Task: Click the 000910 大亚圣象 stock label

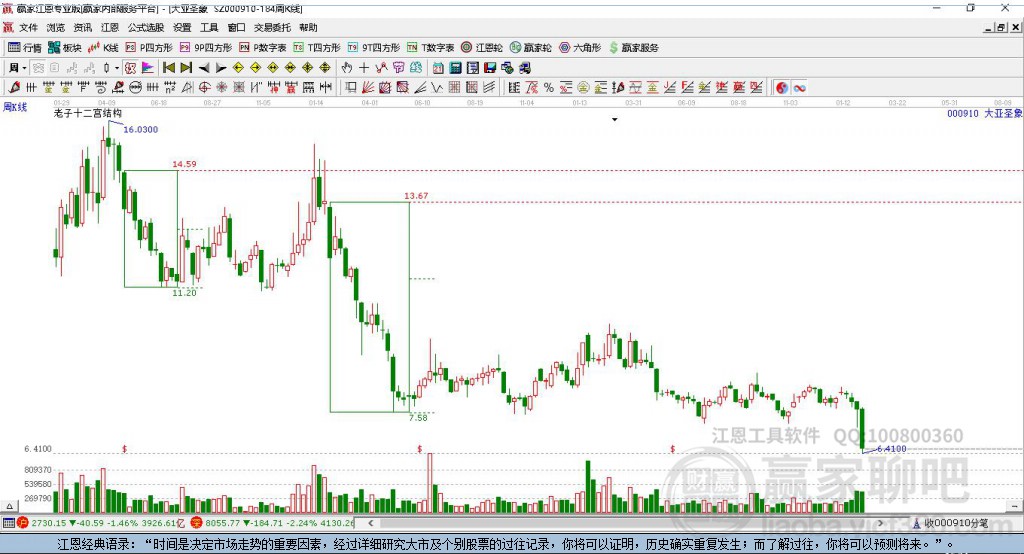Action: coord(984,114)
